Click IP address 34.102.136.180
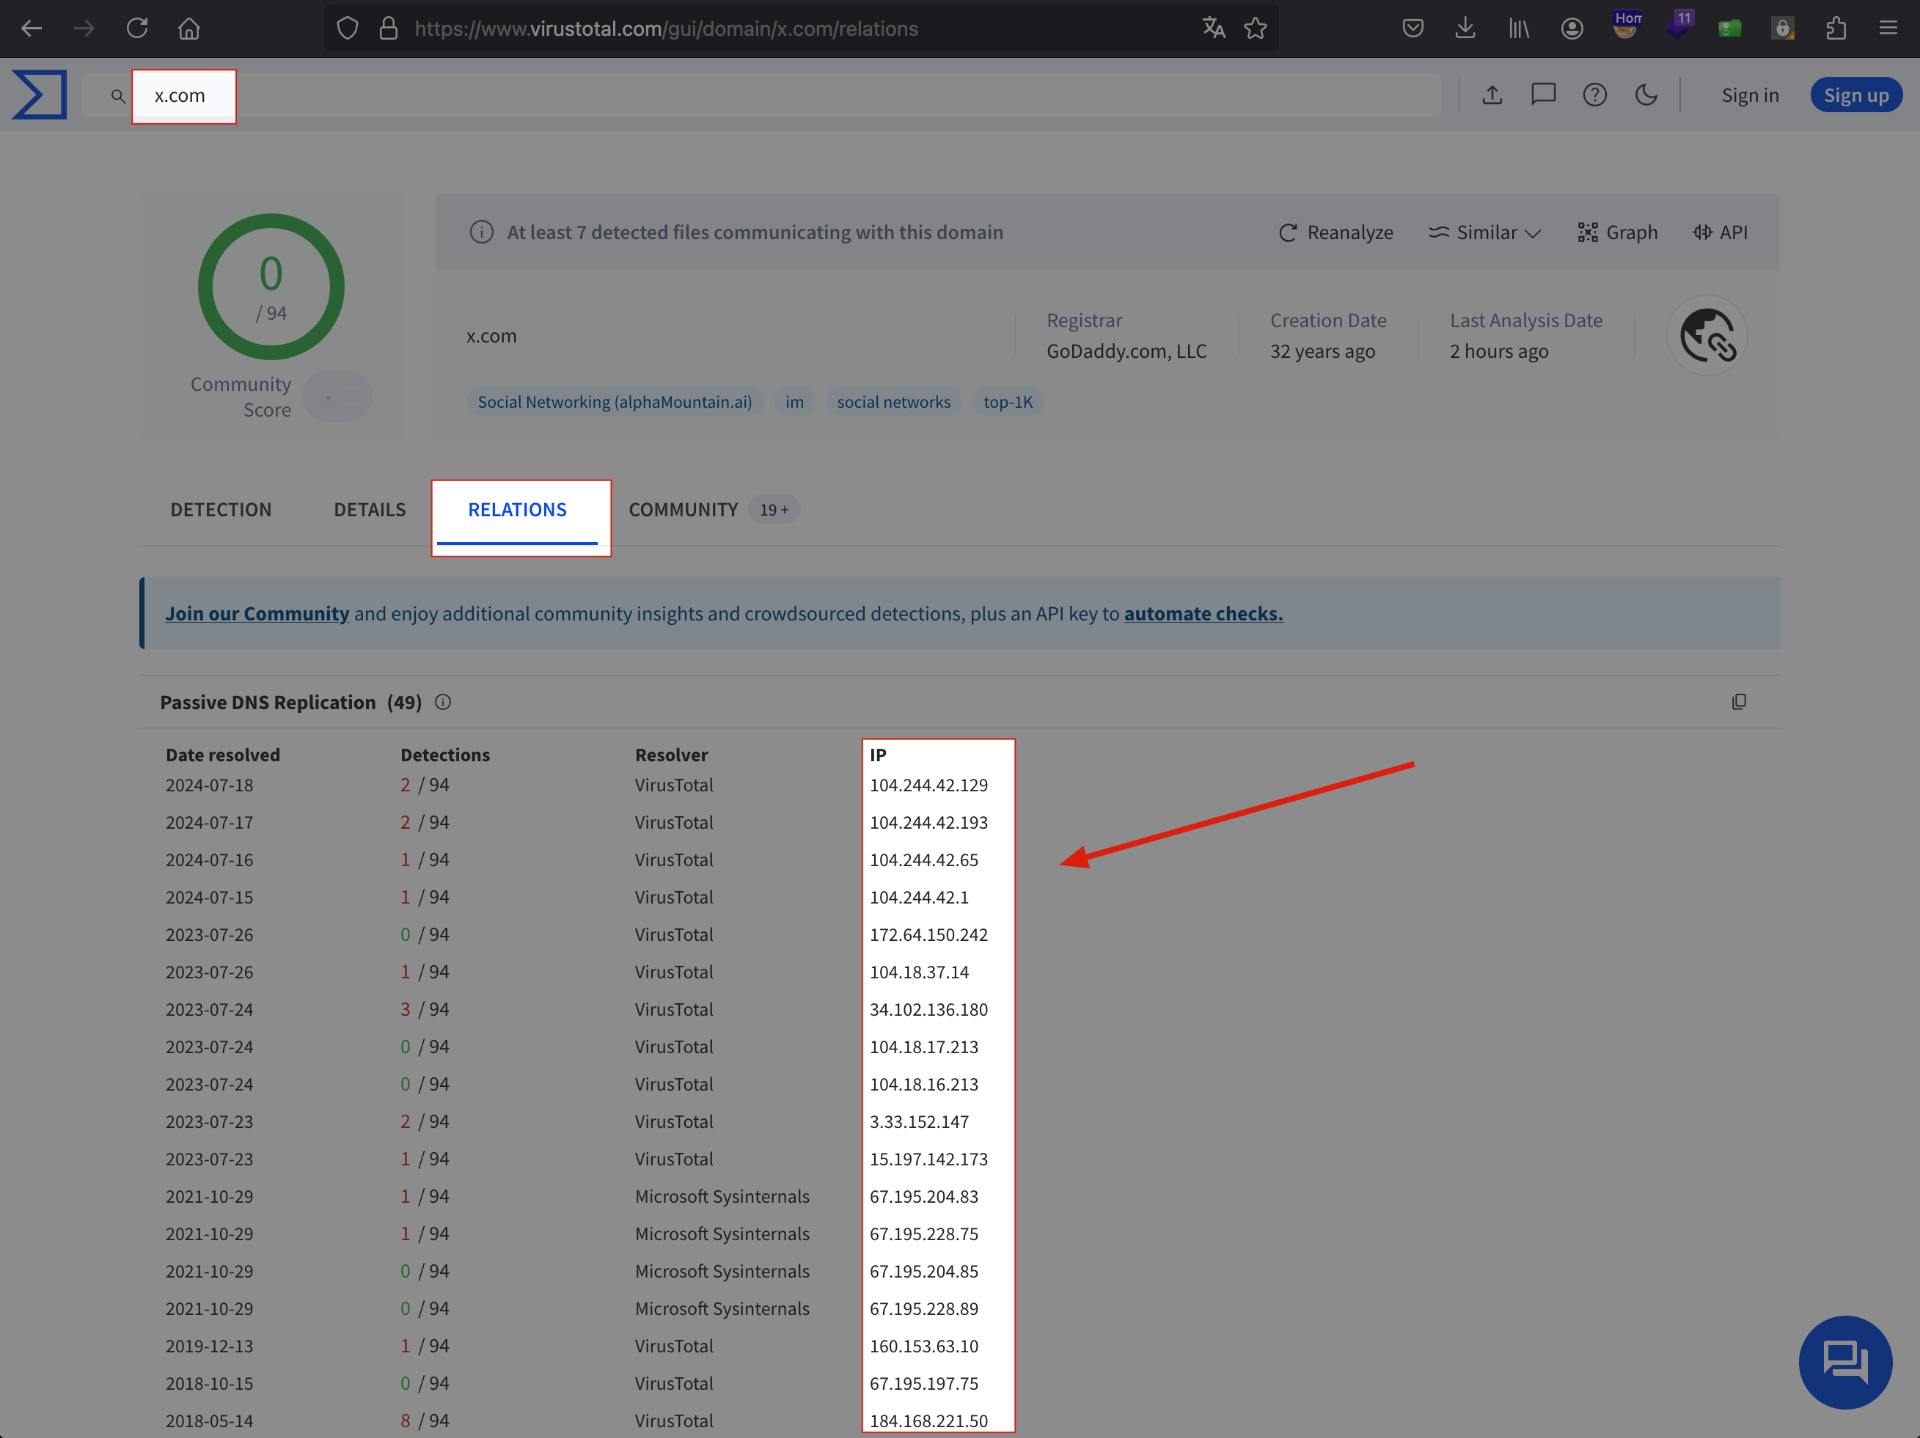 [x=929, y=1009]
